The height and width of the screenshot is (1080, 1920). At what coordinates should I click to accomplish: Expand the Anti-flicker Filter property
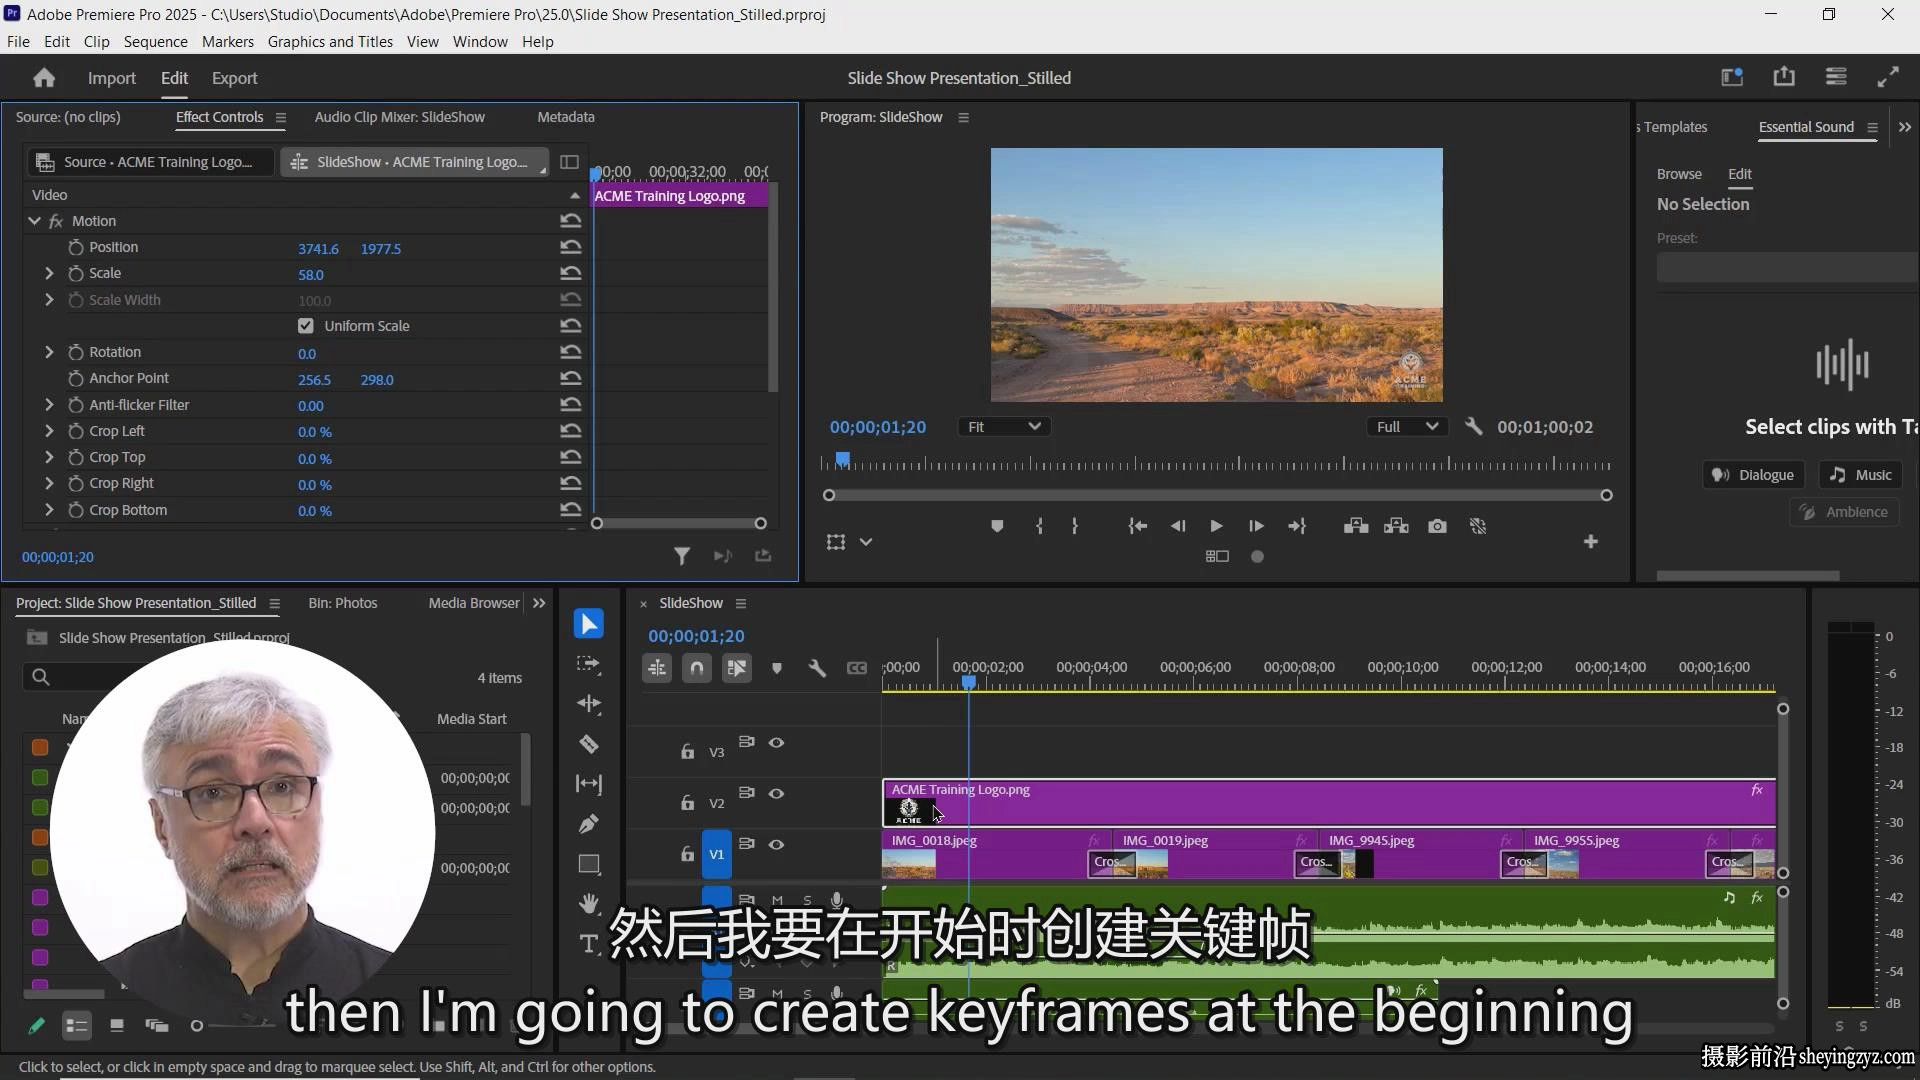point(49,405)
